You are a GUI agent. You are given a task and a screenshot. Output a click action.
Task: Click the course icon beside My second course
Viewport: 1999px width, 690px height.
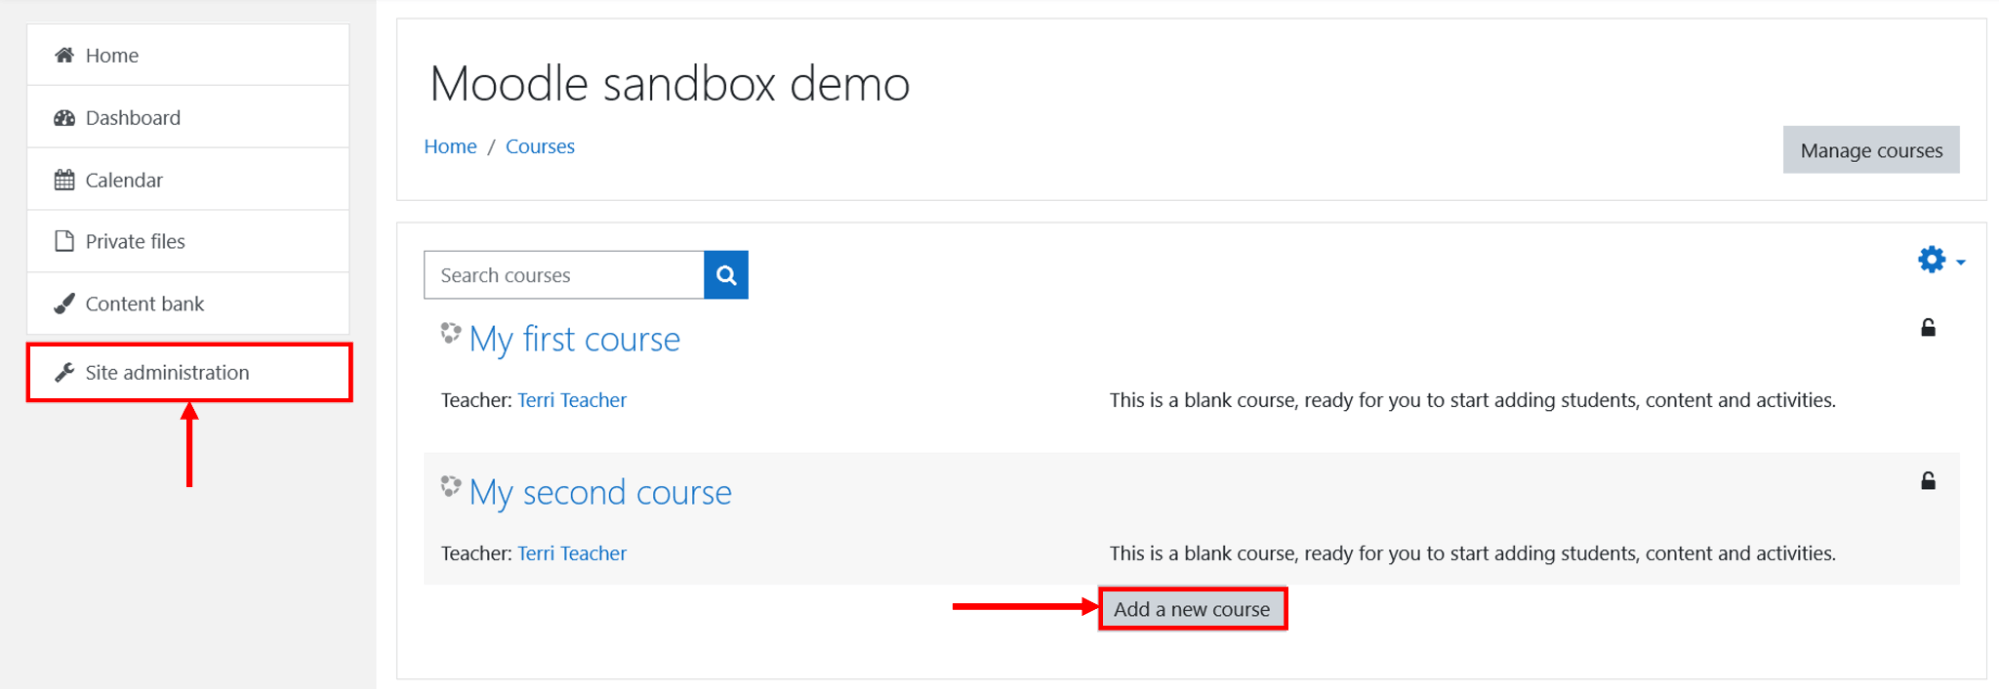(x=451, y=487)
